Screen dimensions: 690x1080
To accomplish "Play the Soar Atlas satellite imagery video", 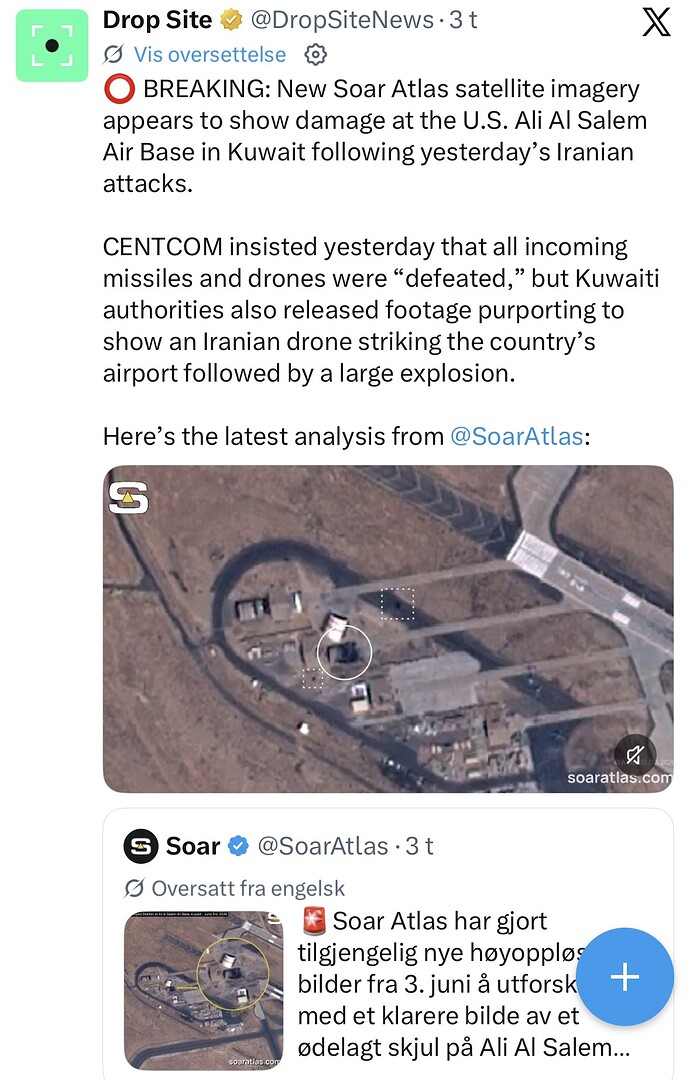I will [388, 629].
